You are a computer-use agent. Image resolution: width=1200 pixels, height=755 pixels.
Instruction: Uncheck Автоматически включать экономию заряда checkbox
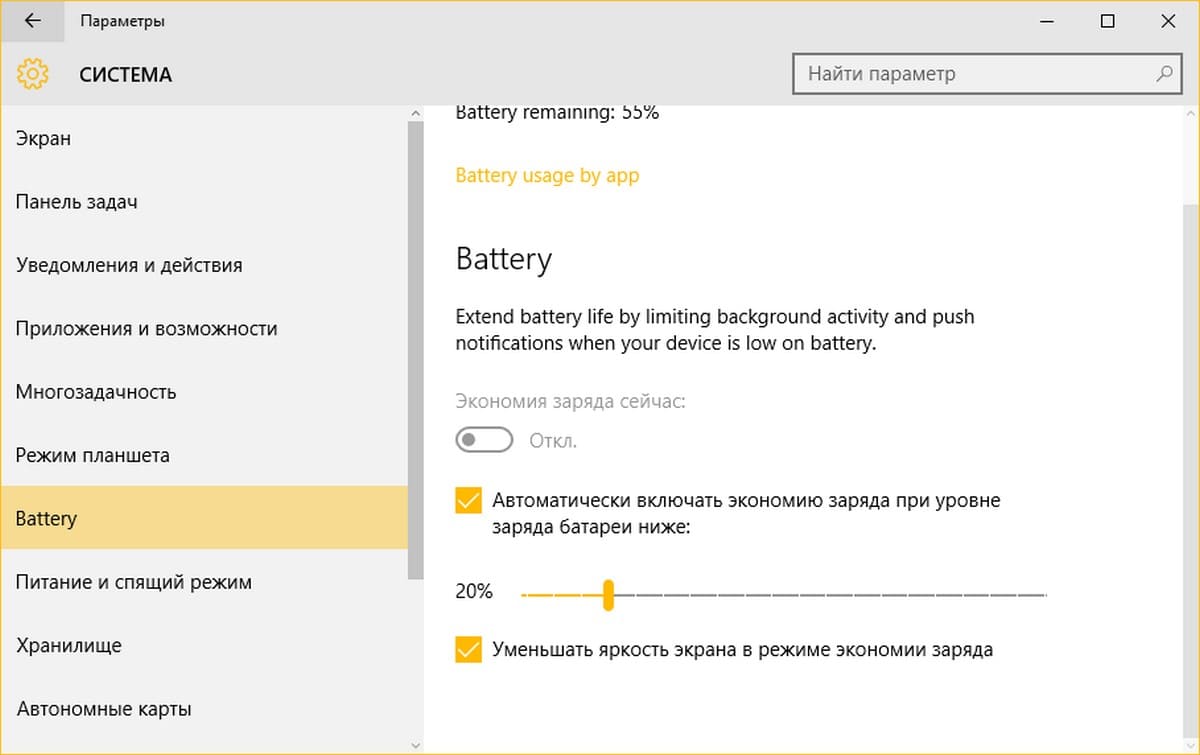tap(468, 500)
